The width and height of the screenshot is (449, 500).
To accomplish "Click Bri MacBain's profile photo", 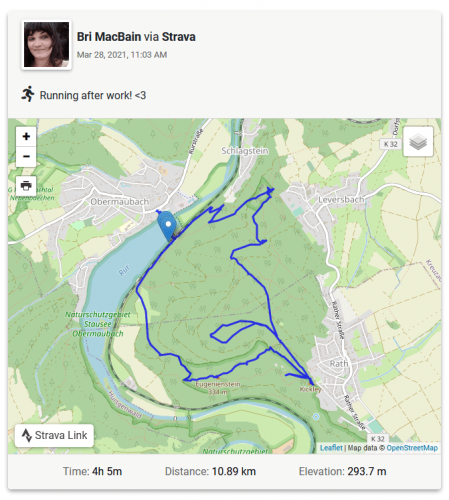I will point(46,45).
